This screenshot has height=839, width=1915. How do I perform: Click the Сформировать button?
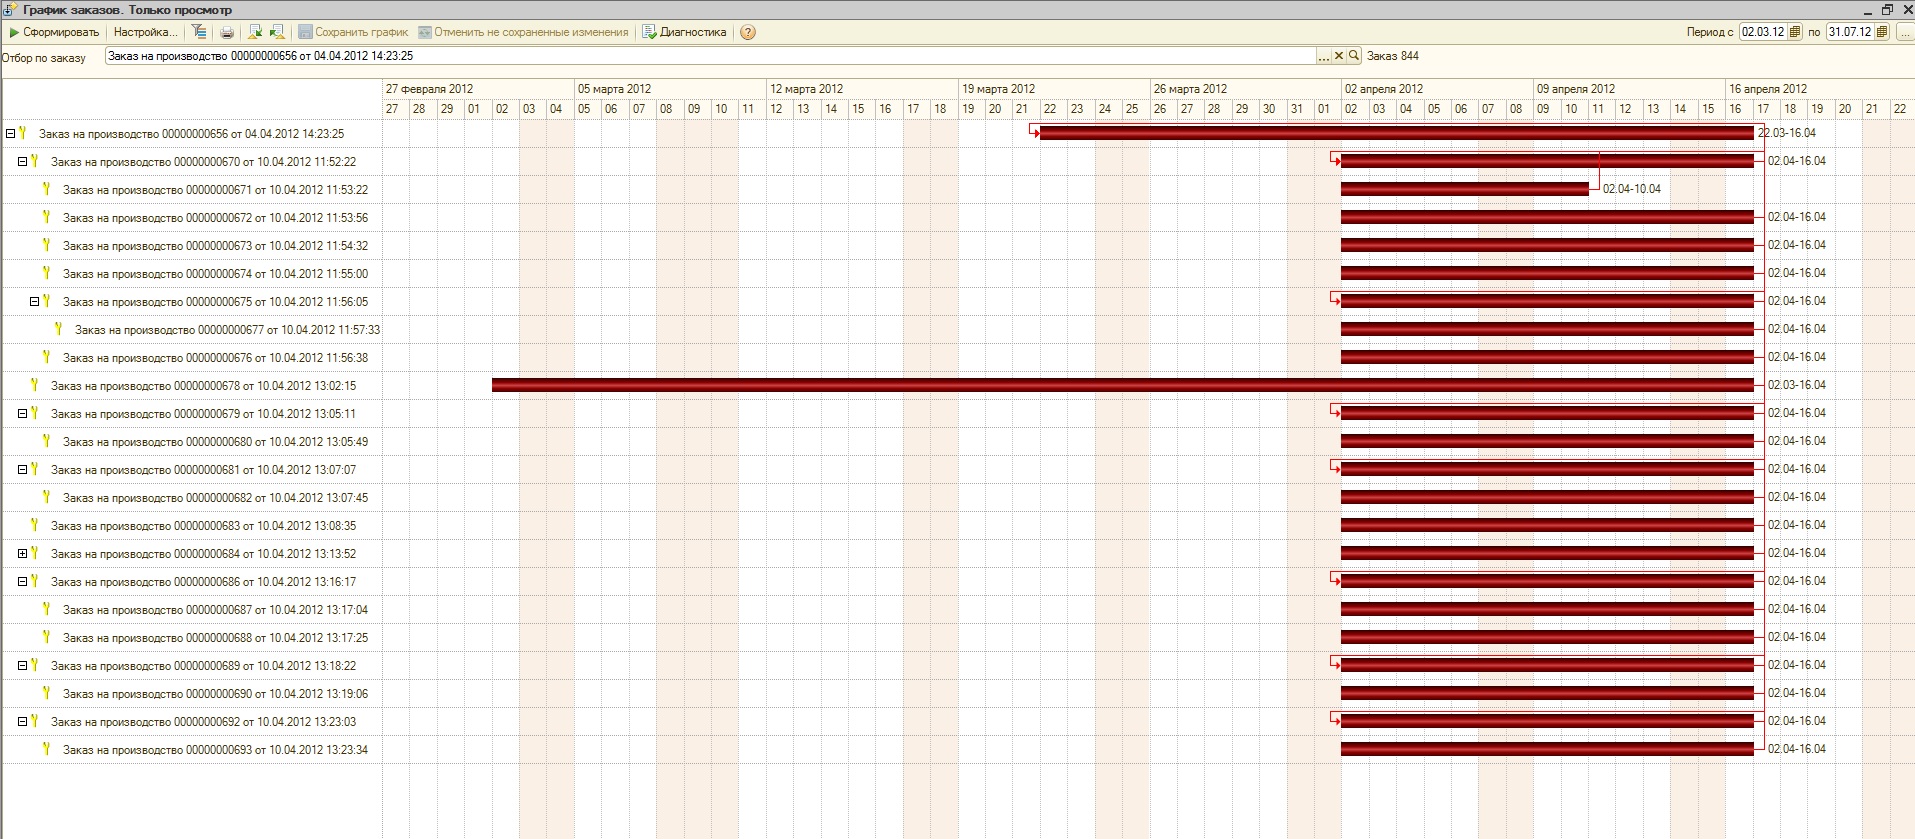tap(54, 32)
